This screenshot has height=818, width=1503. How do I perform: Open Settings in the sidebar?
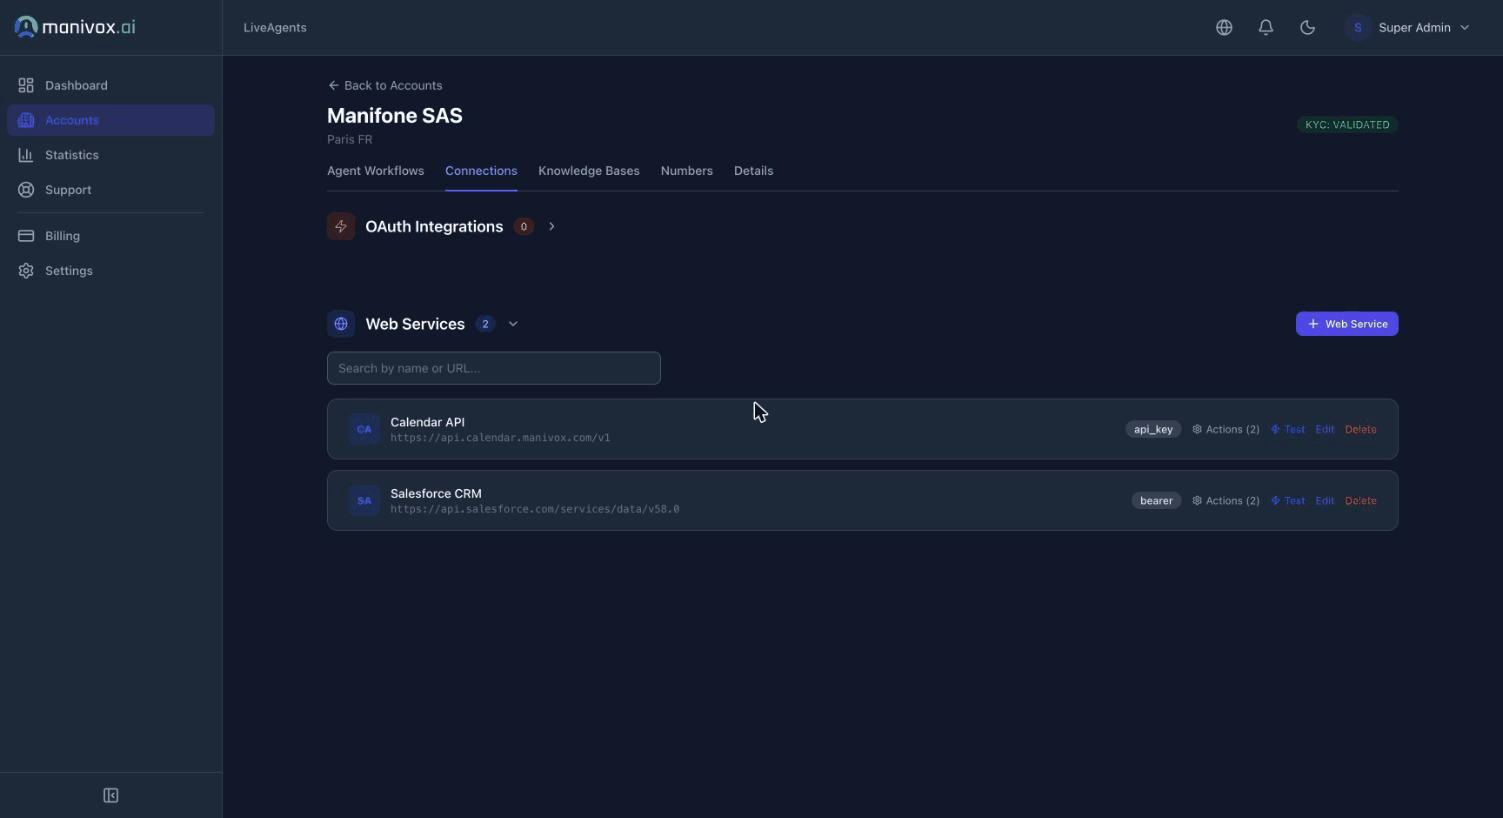[110, 271]
